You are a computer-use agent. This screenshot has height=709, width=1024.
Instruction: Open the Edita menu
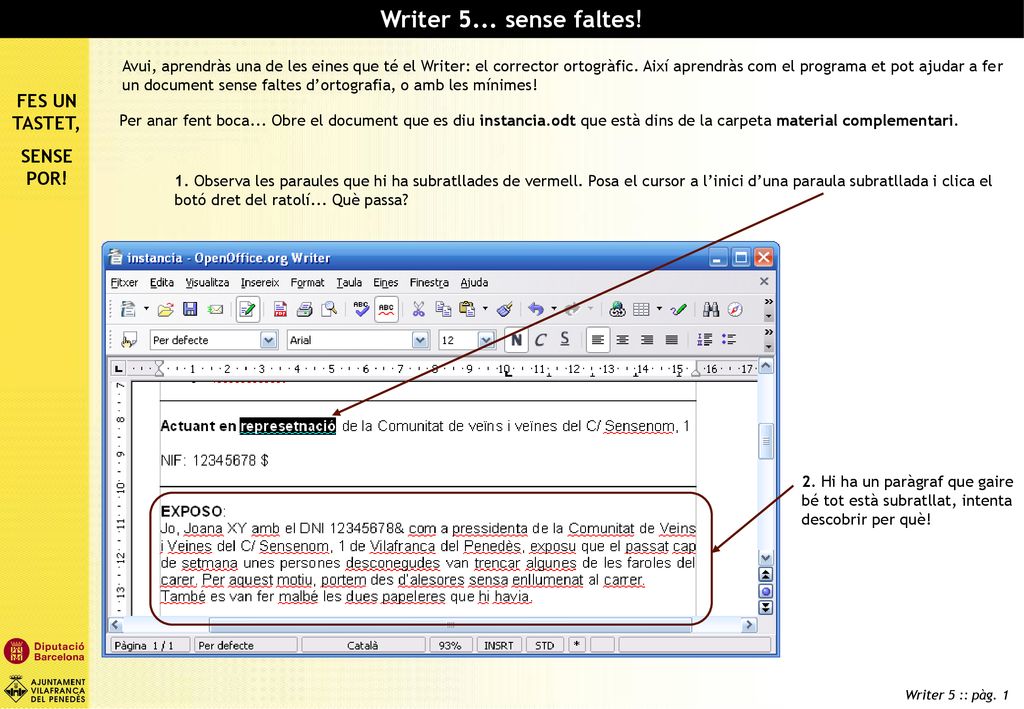pyautogui.click(x=161, y=283)
